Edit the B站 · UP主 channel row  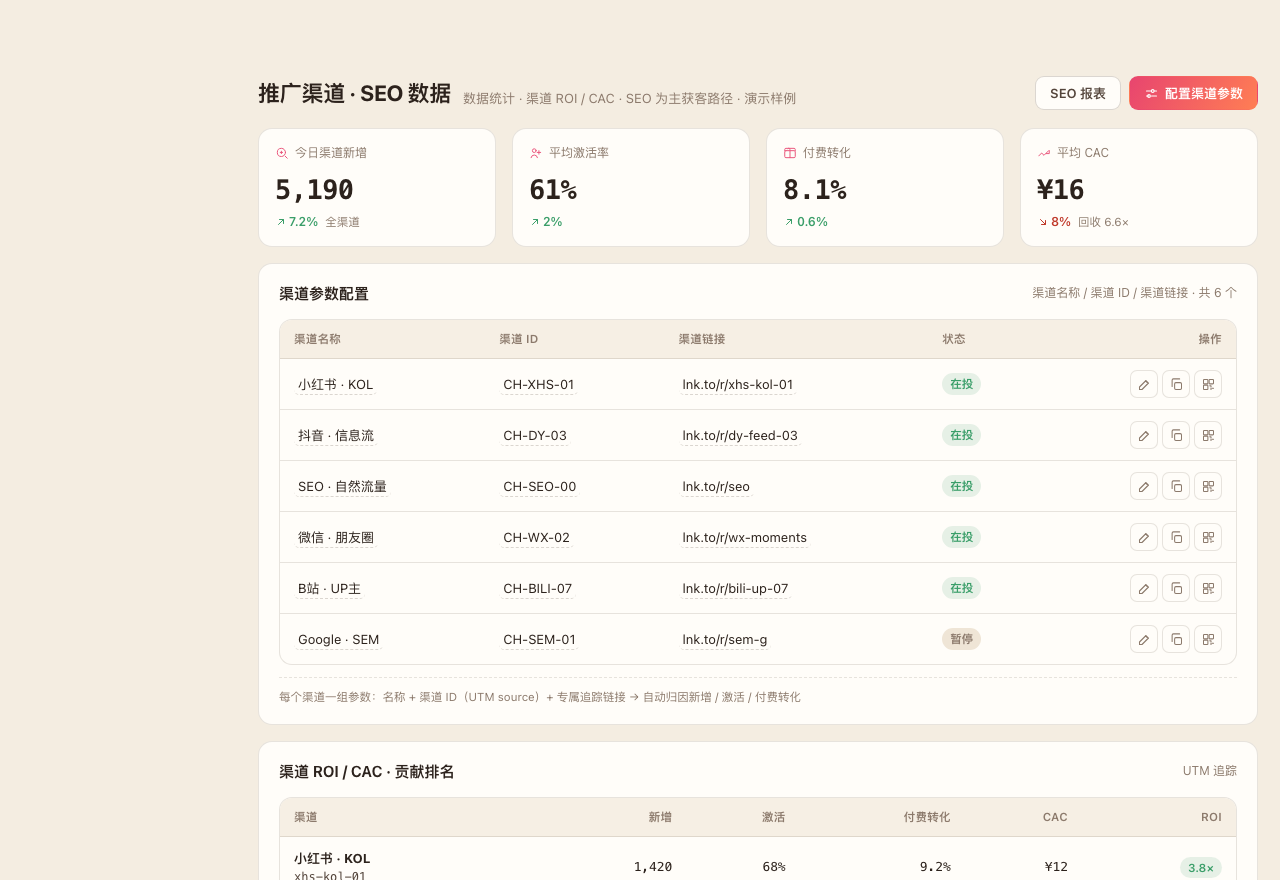pyautogui.click(x=1144, y=588)
